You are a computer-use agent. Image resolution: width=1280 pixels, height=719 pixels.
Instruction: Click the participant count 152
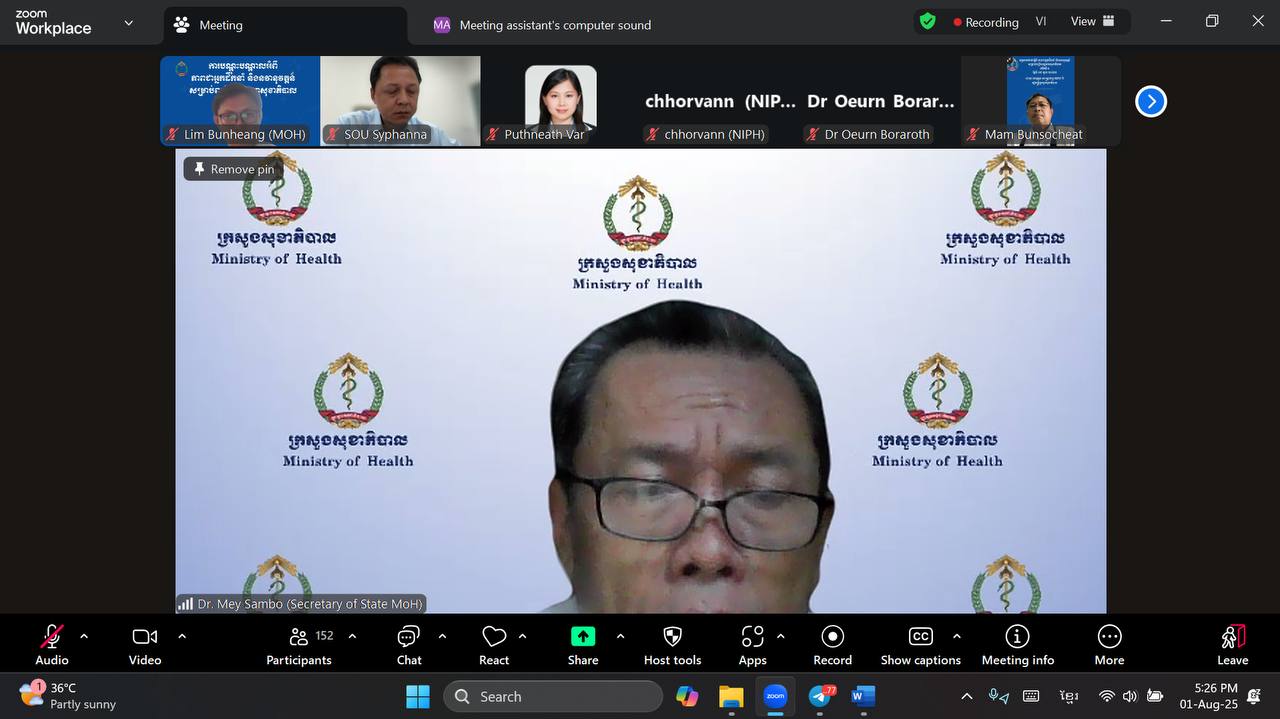(324, 635)
